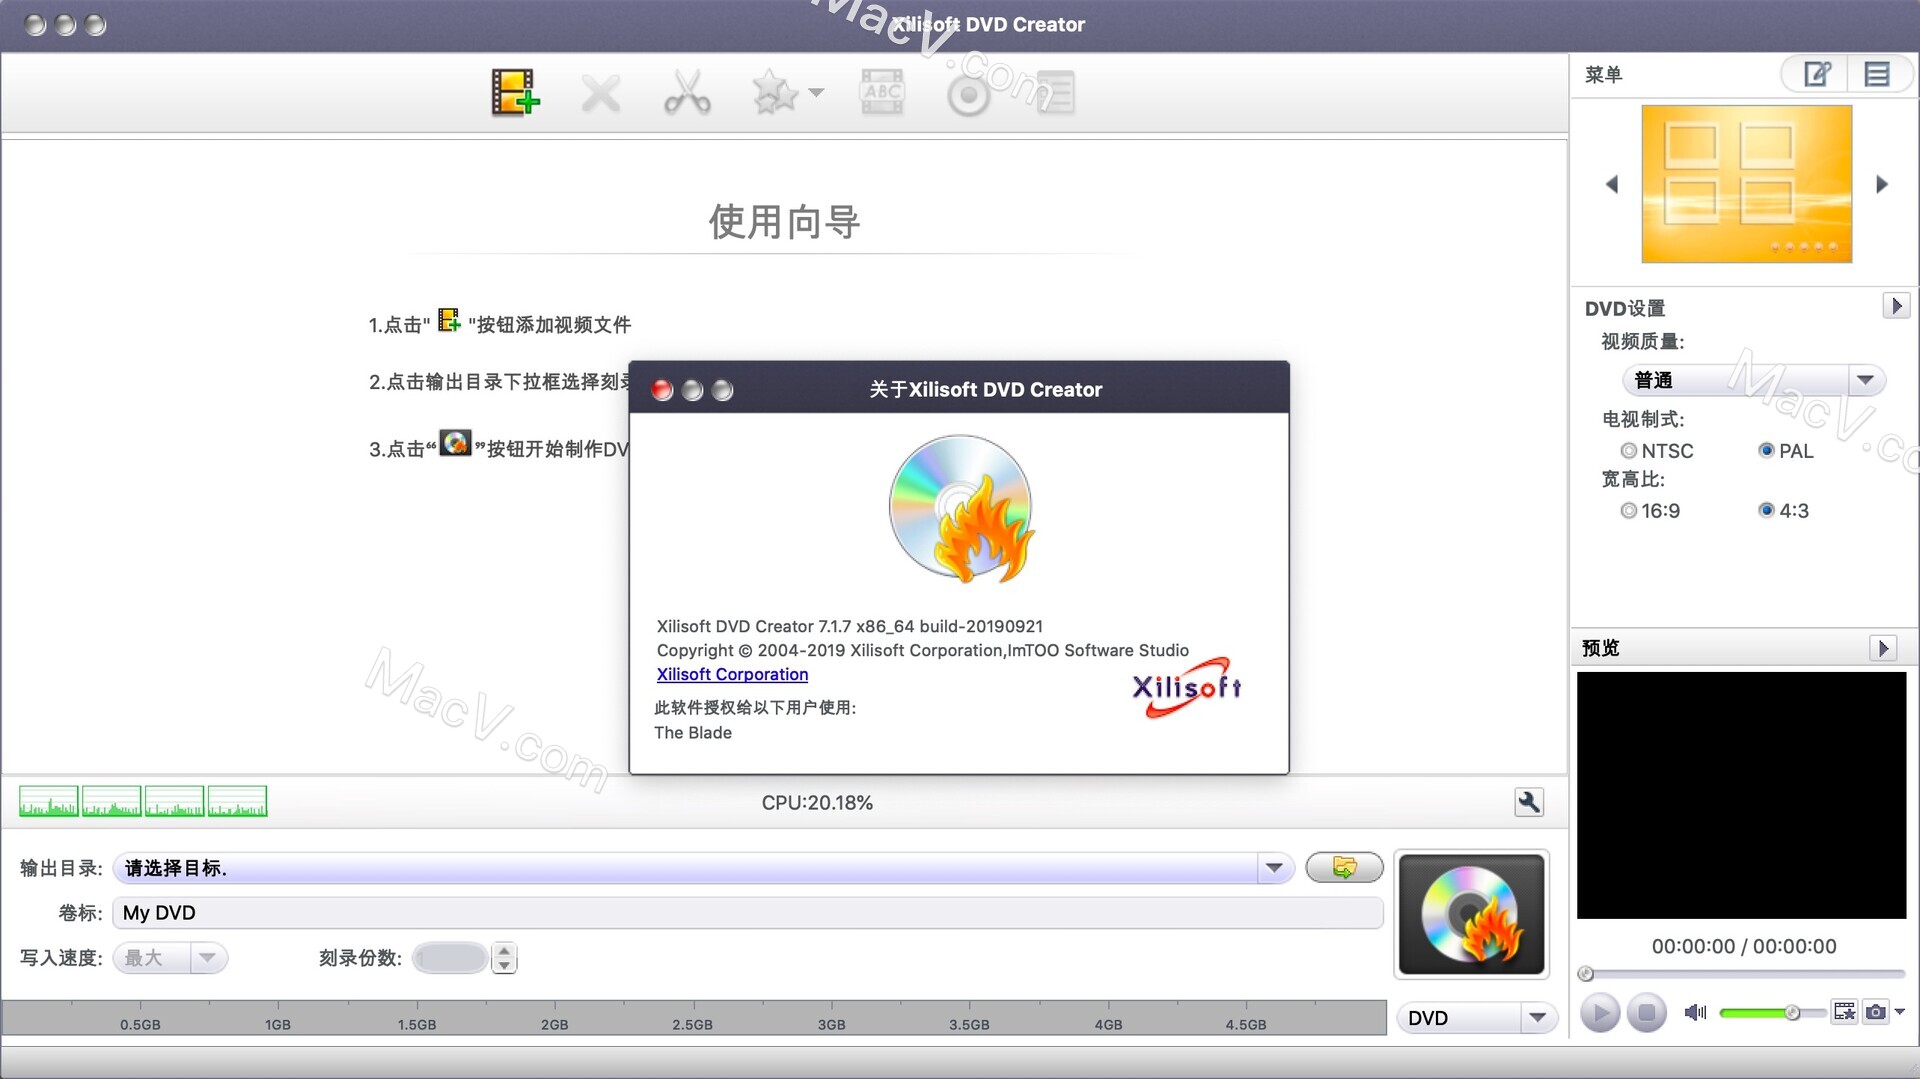Viewport: 1920px width, 1079px height.
Task: Click the delete (X) toolbar icon
Action: pos(601,94)
